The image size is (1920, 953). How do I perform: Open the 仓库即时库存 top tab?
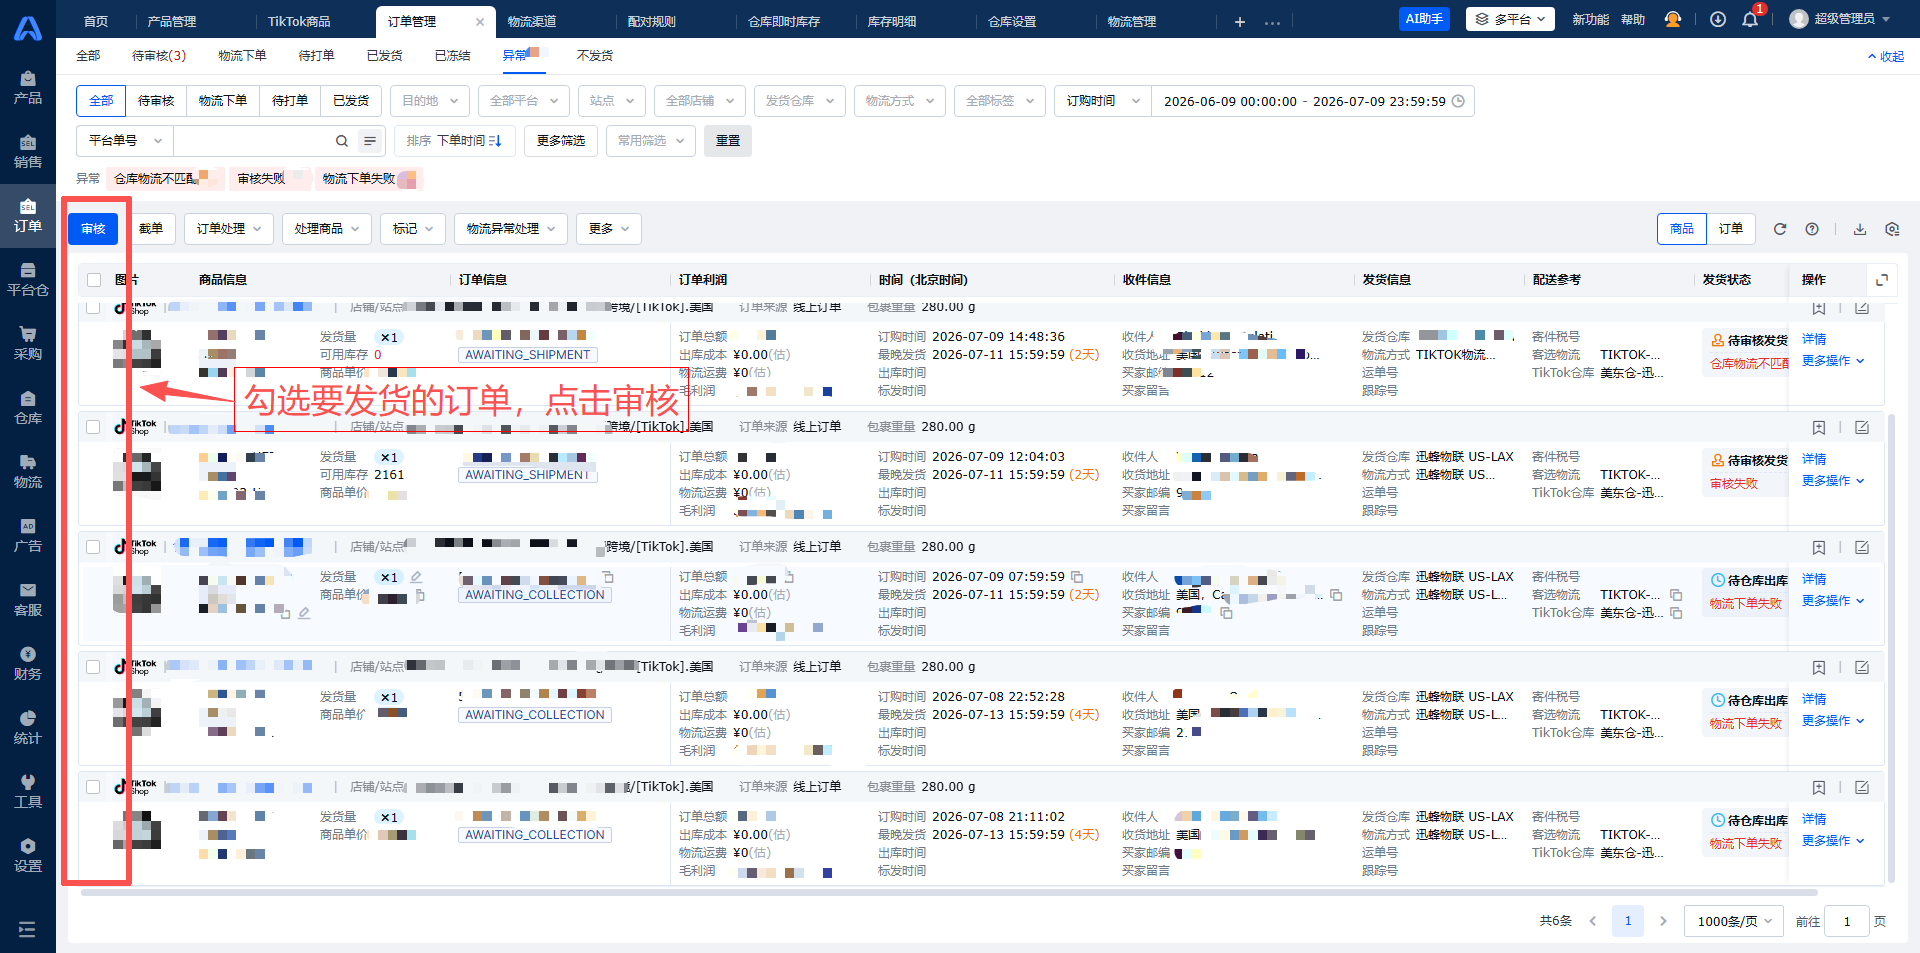tap(784, 21)
